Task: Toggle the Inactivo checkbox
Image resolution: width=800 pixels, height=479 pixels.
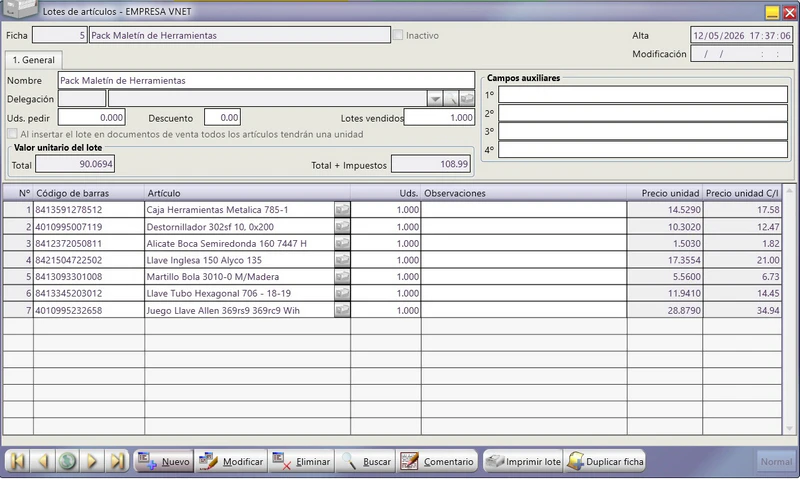Action: click(398, 35)
